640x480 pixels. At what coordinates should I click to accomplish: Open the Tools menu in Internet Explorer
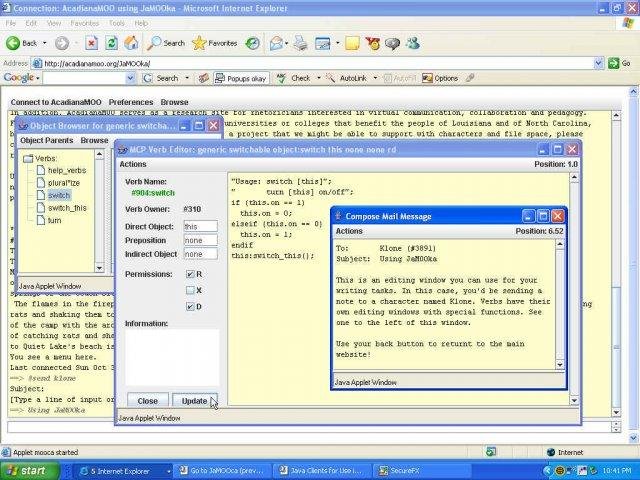[117, 23]
